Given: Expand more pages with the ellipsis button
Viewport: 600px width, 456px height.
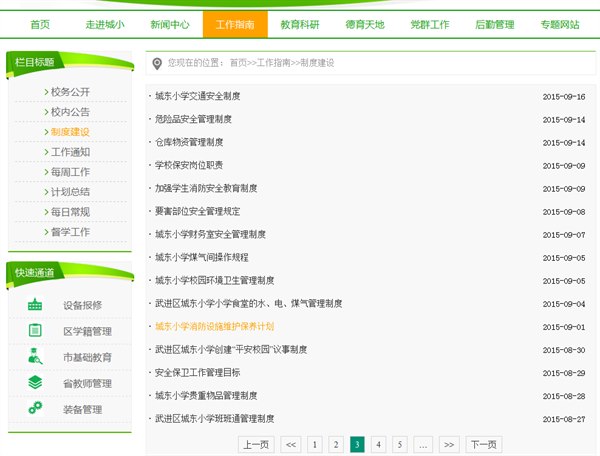Looking at the screenshot, I should [x=424, y=445].
